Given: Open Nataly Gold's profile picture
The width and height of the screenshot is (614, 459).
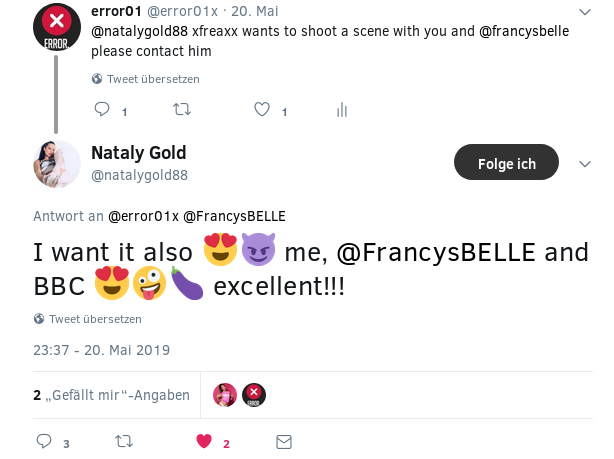Looking at the screenshot, I should 57,164.
